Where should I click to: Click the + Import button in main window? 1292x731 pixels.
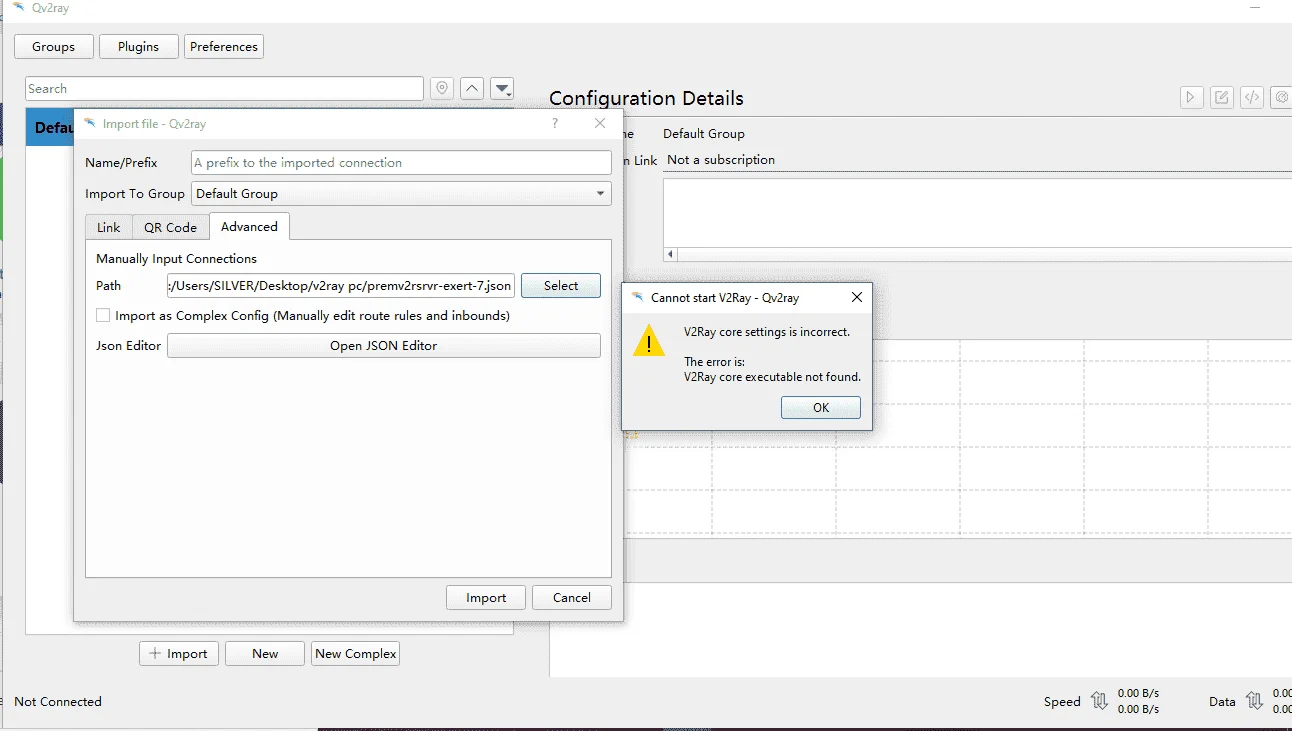pyautogui.click(x=179, y=653)
